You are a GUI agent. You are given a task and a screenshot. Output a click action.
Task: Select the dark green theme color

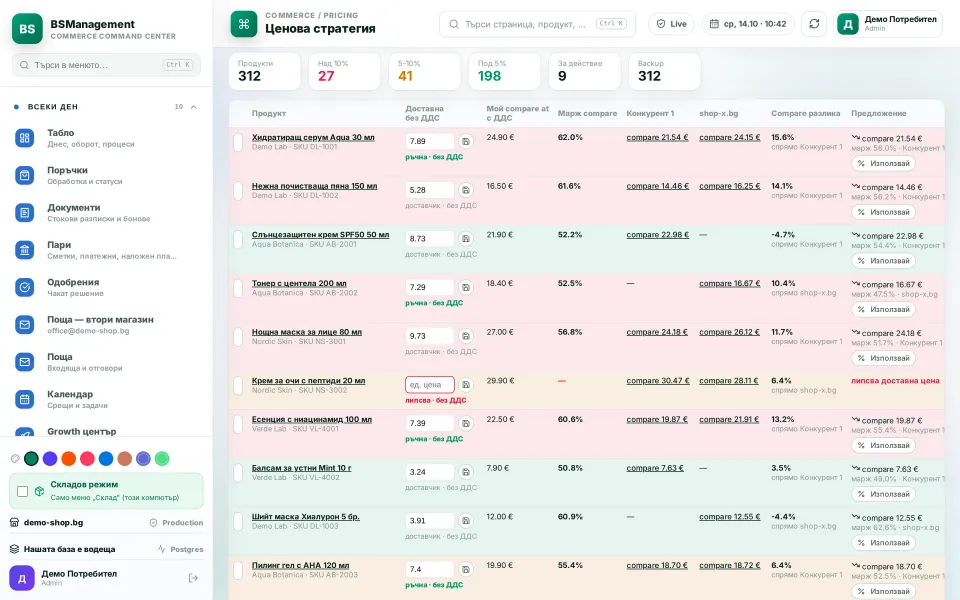coord(31,459)
